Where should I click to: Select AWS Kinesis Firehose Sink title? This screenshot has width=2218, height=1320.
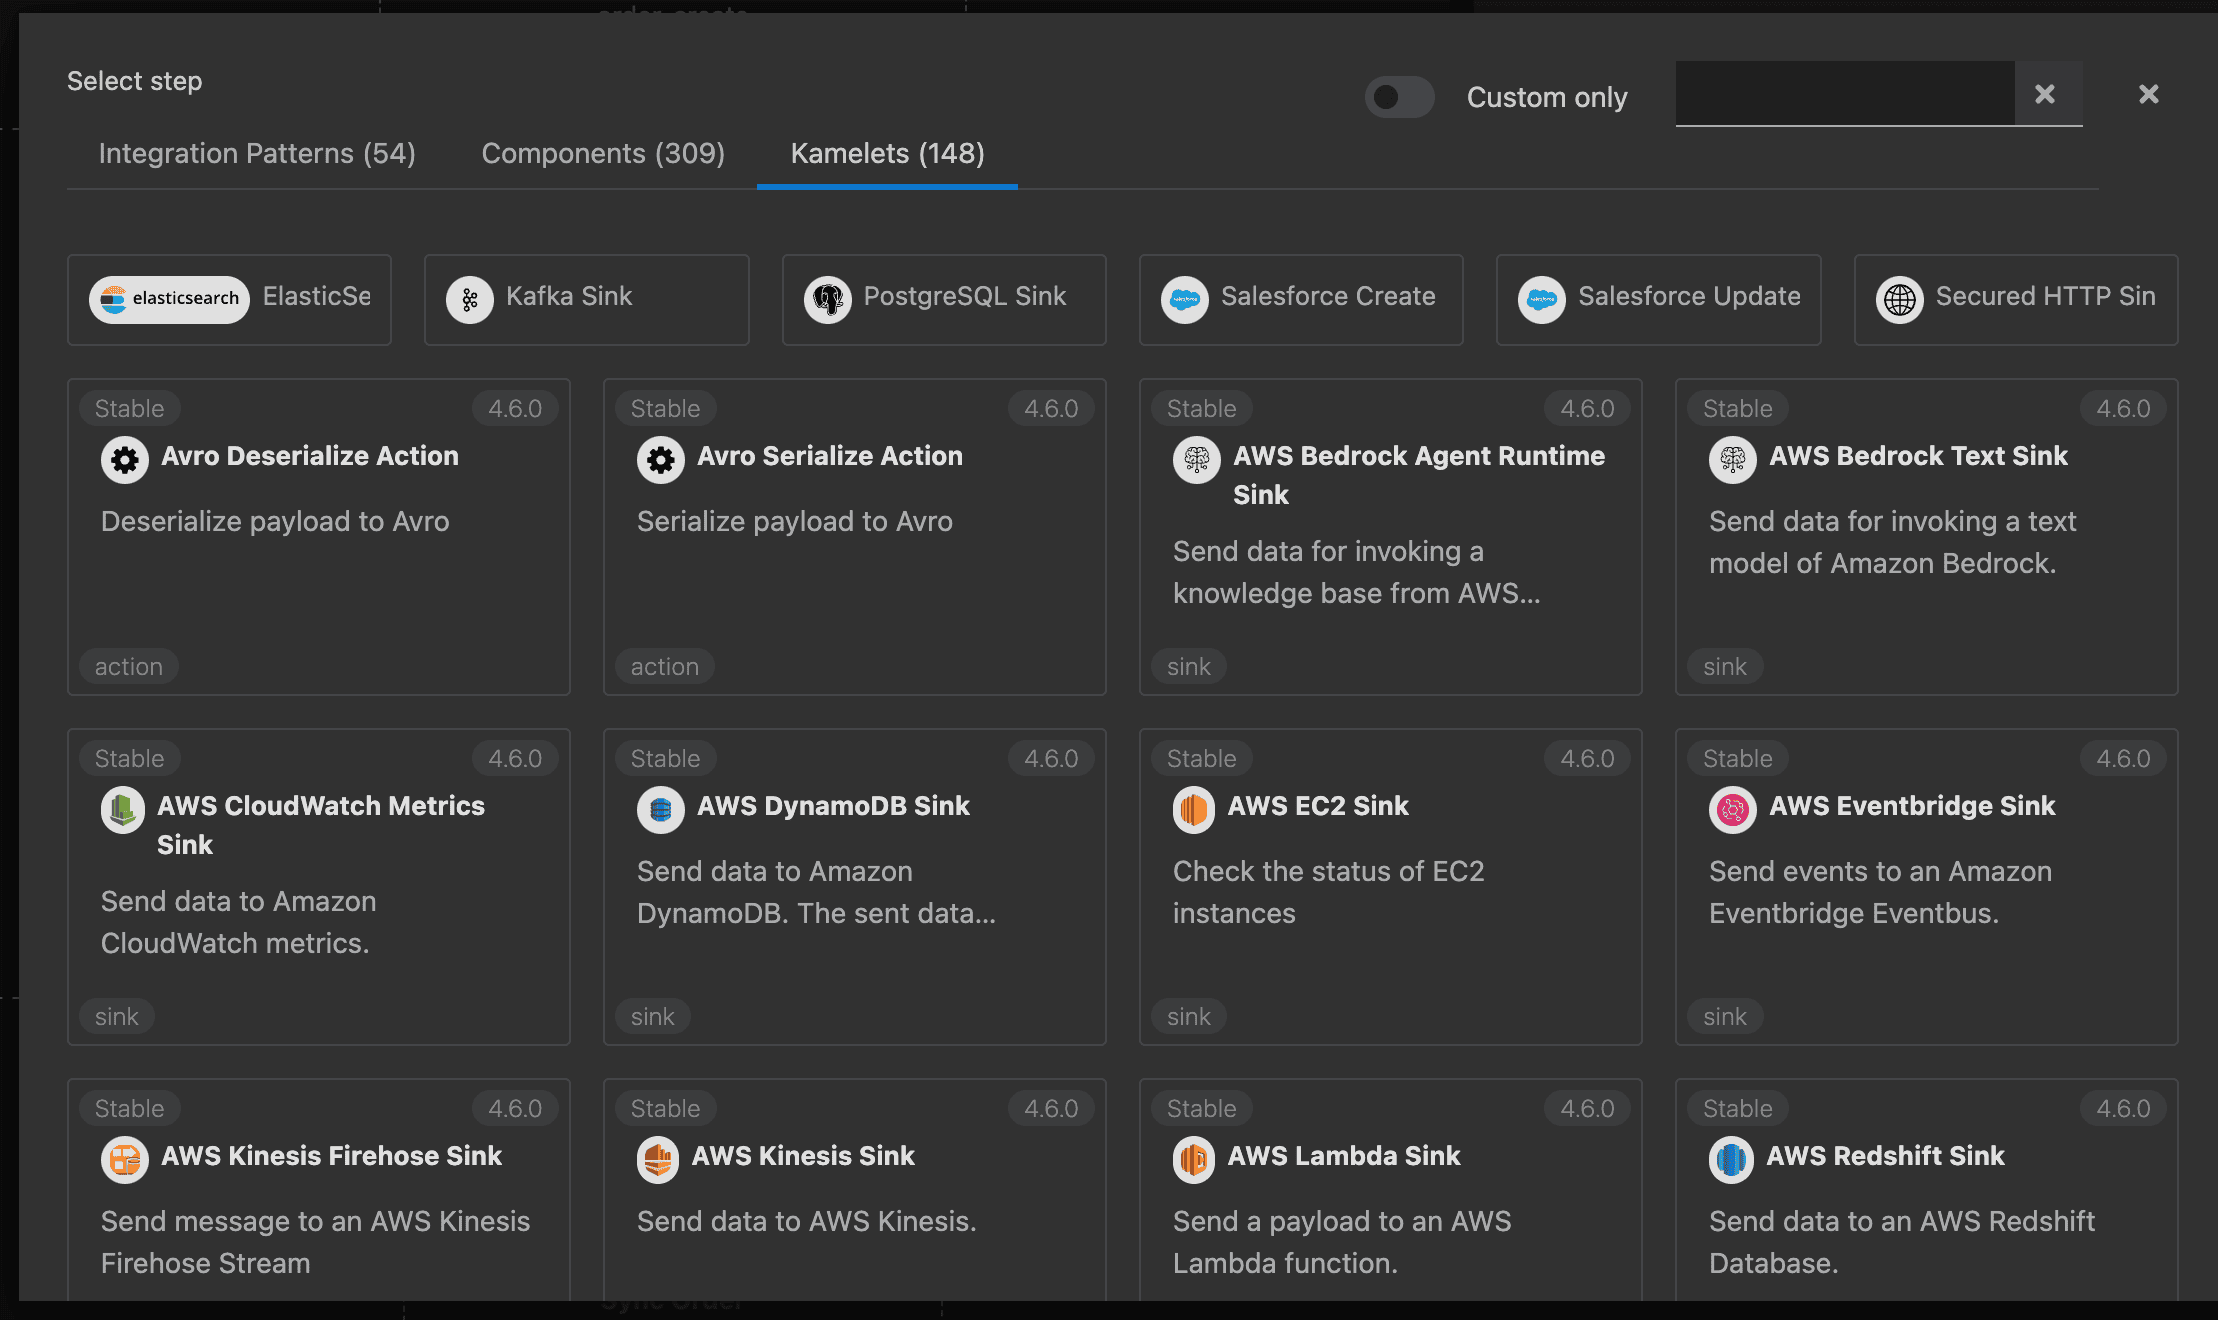click(331, 1156)
